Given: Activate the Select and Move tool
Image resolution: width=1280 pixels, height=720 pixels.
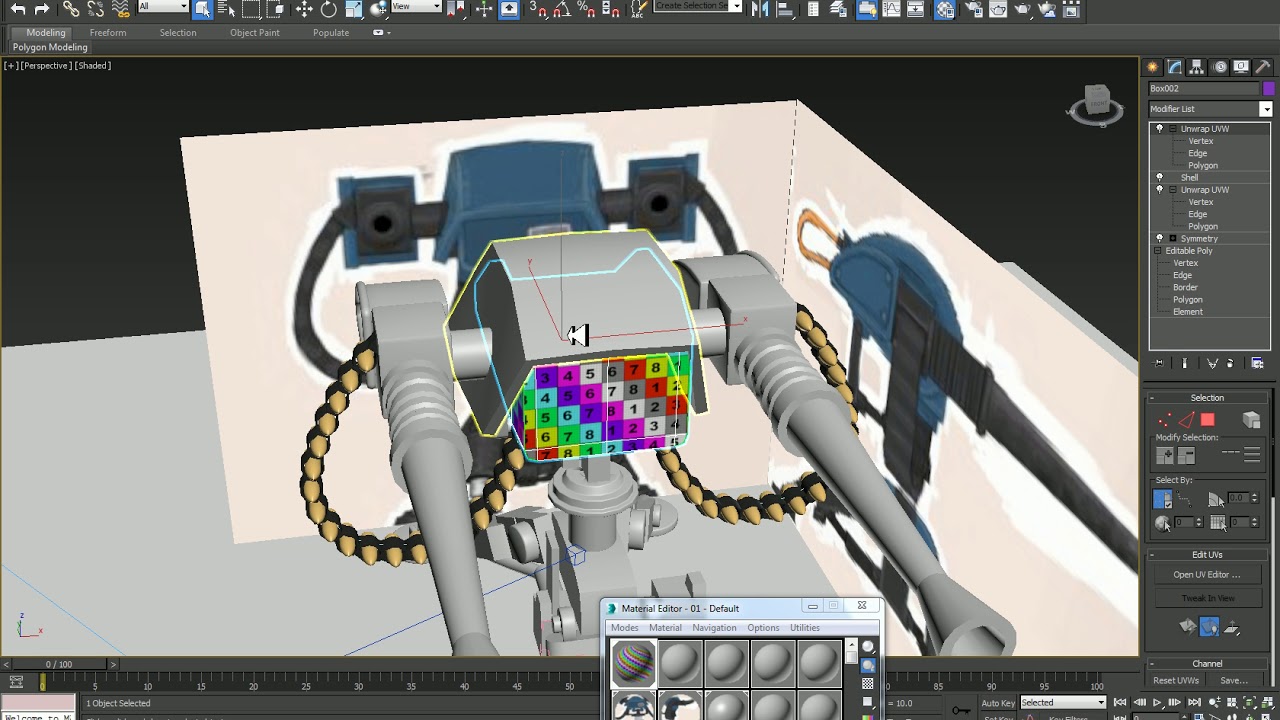Looking at the screenshot, I should 304,9.
